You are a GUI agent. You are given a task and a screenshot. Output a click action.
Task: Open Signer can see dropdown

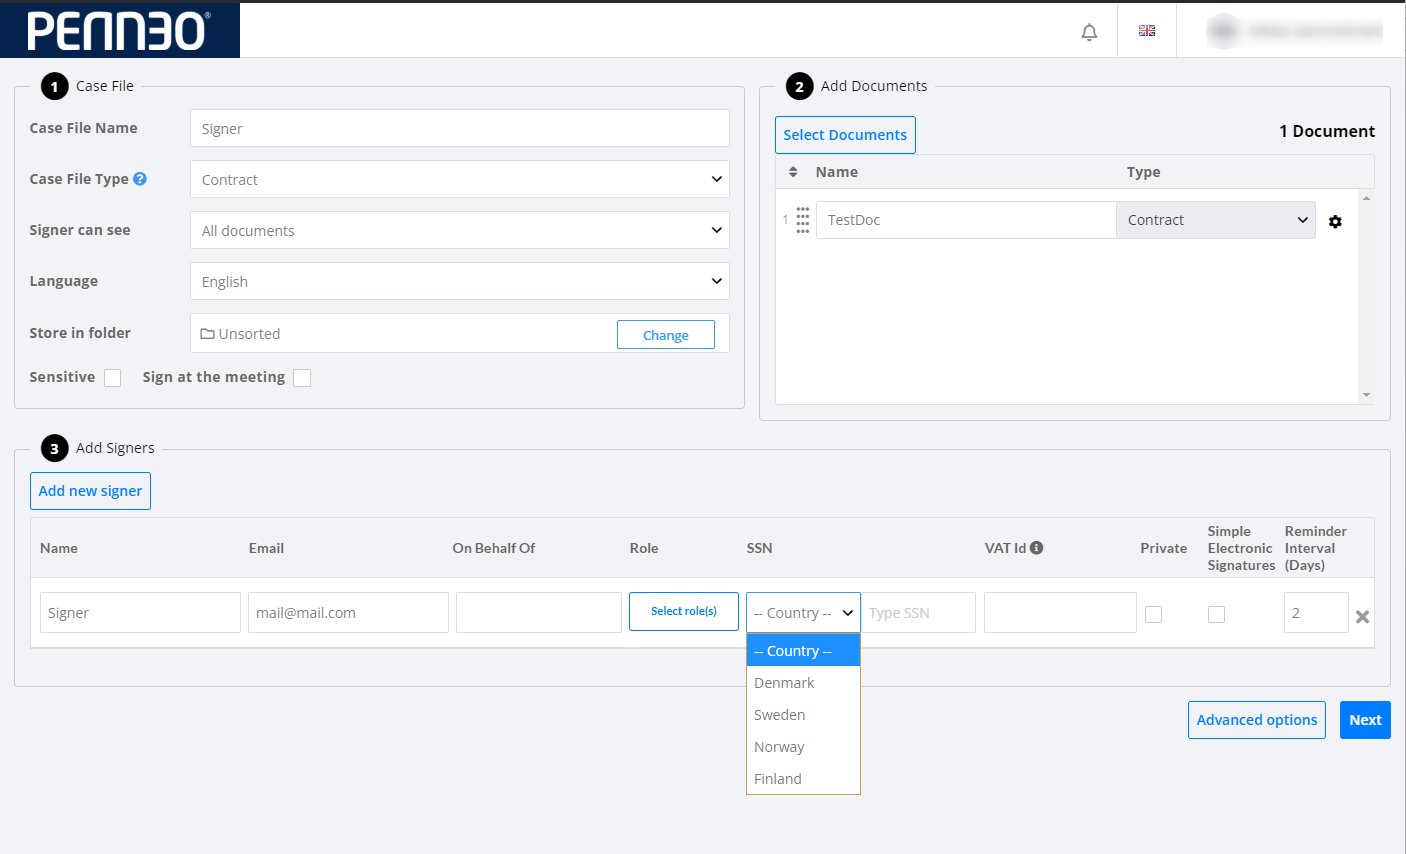point(460,230)
